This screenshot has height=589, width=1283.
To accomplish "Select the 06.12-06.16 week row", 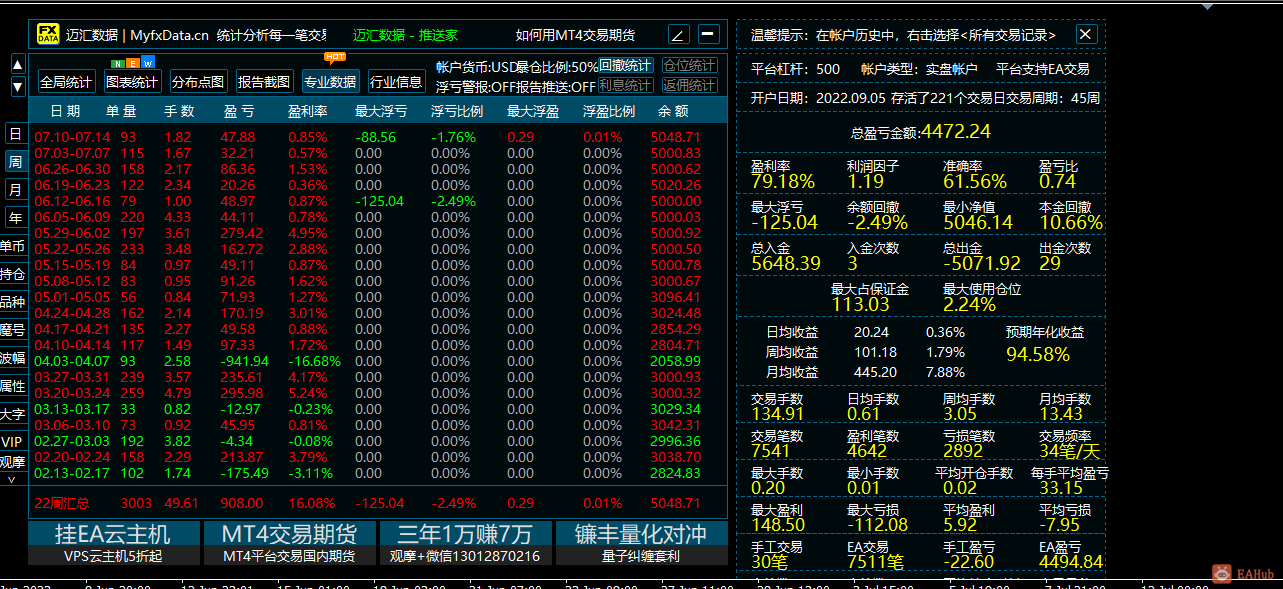I will pos(368,201).
